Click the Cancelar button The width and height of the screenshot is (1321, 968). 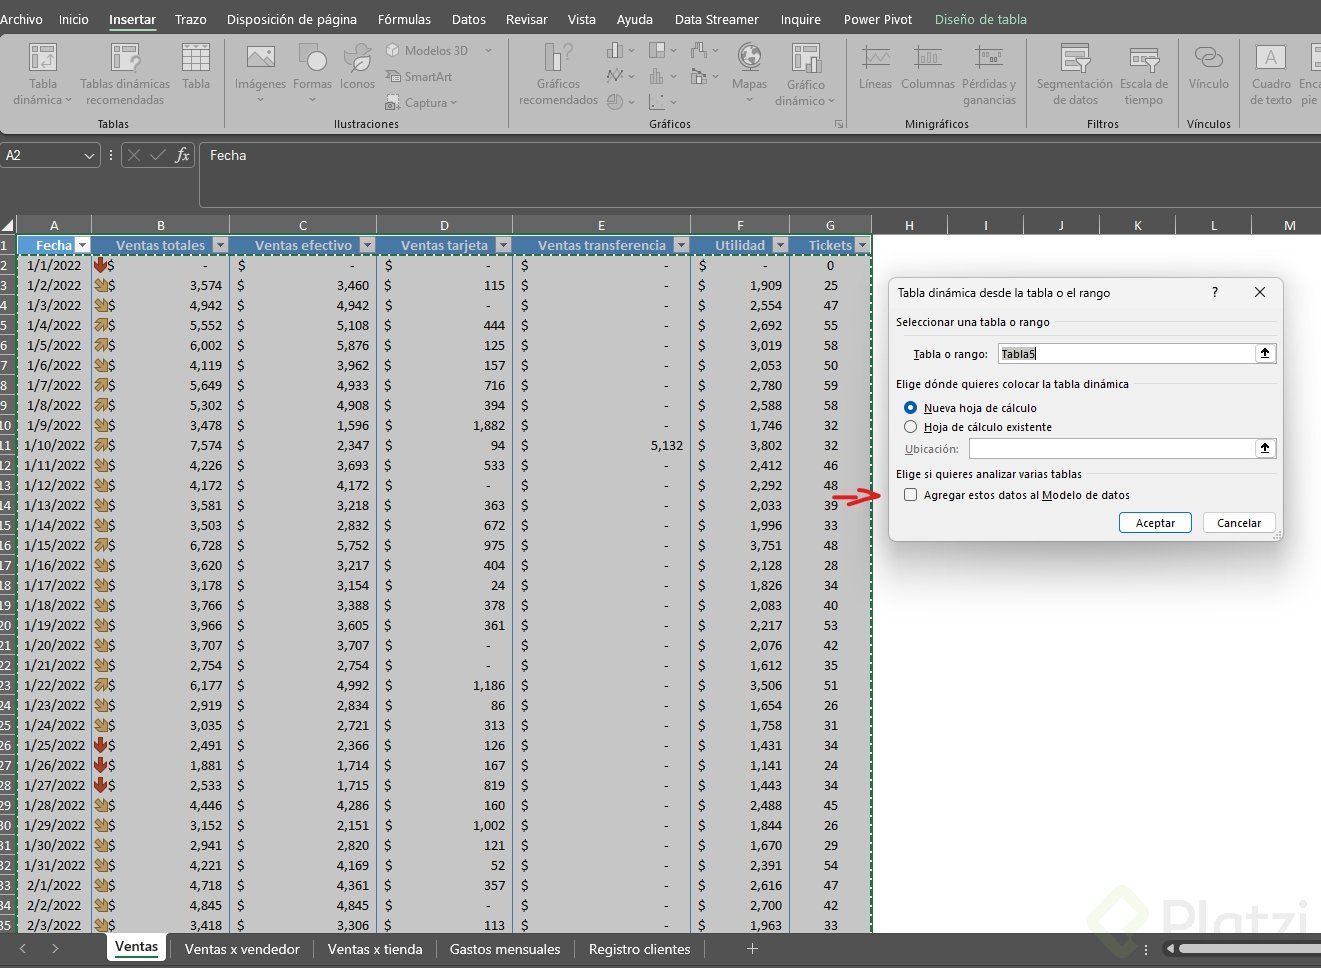pos(1239,523)
